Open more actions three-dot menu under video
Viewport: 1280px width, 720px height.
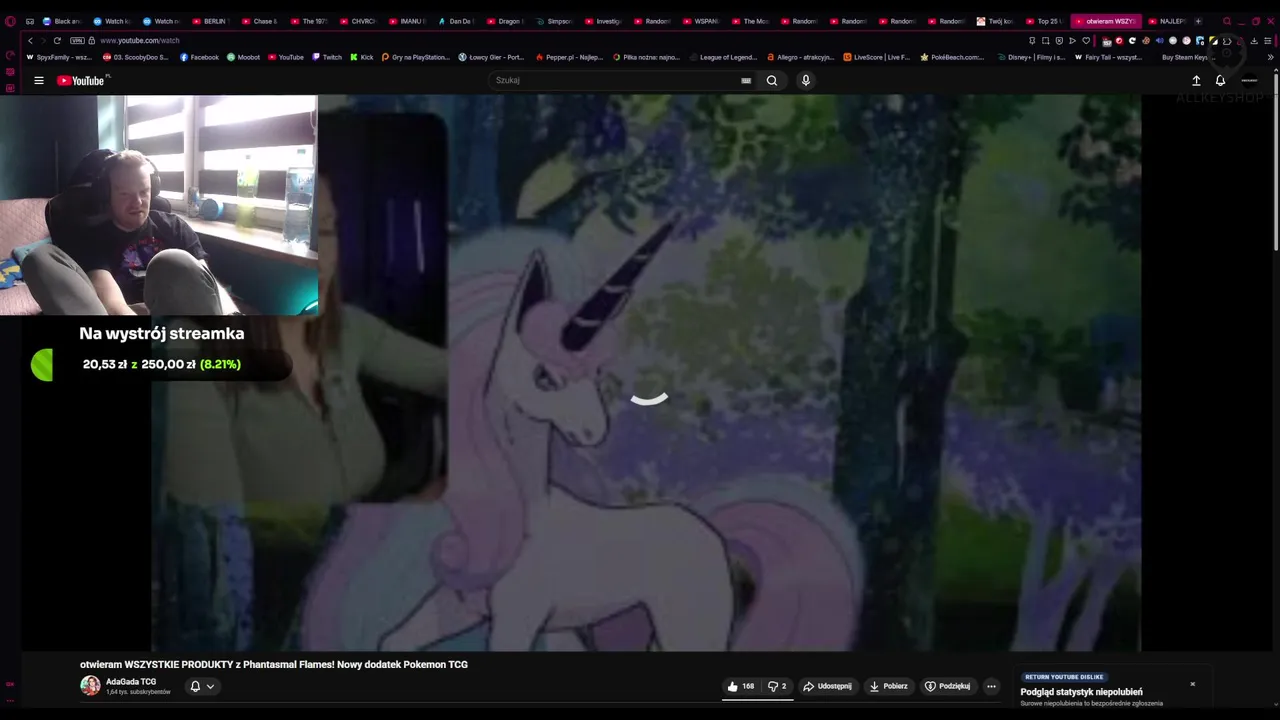(x=991, y=686)
